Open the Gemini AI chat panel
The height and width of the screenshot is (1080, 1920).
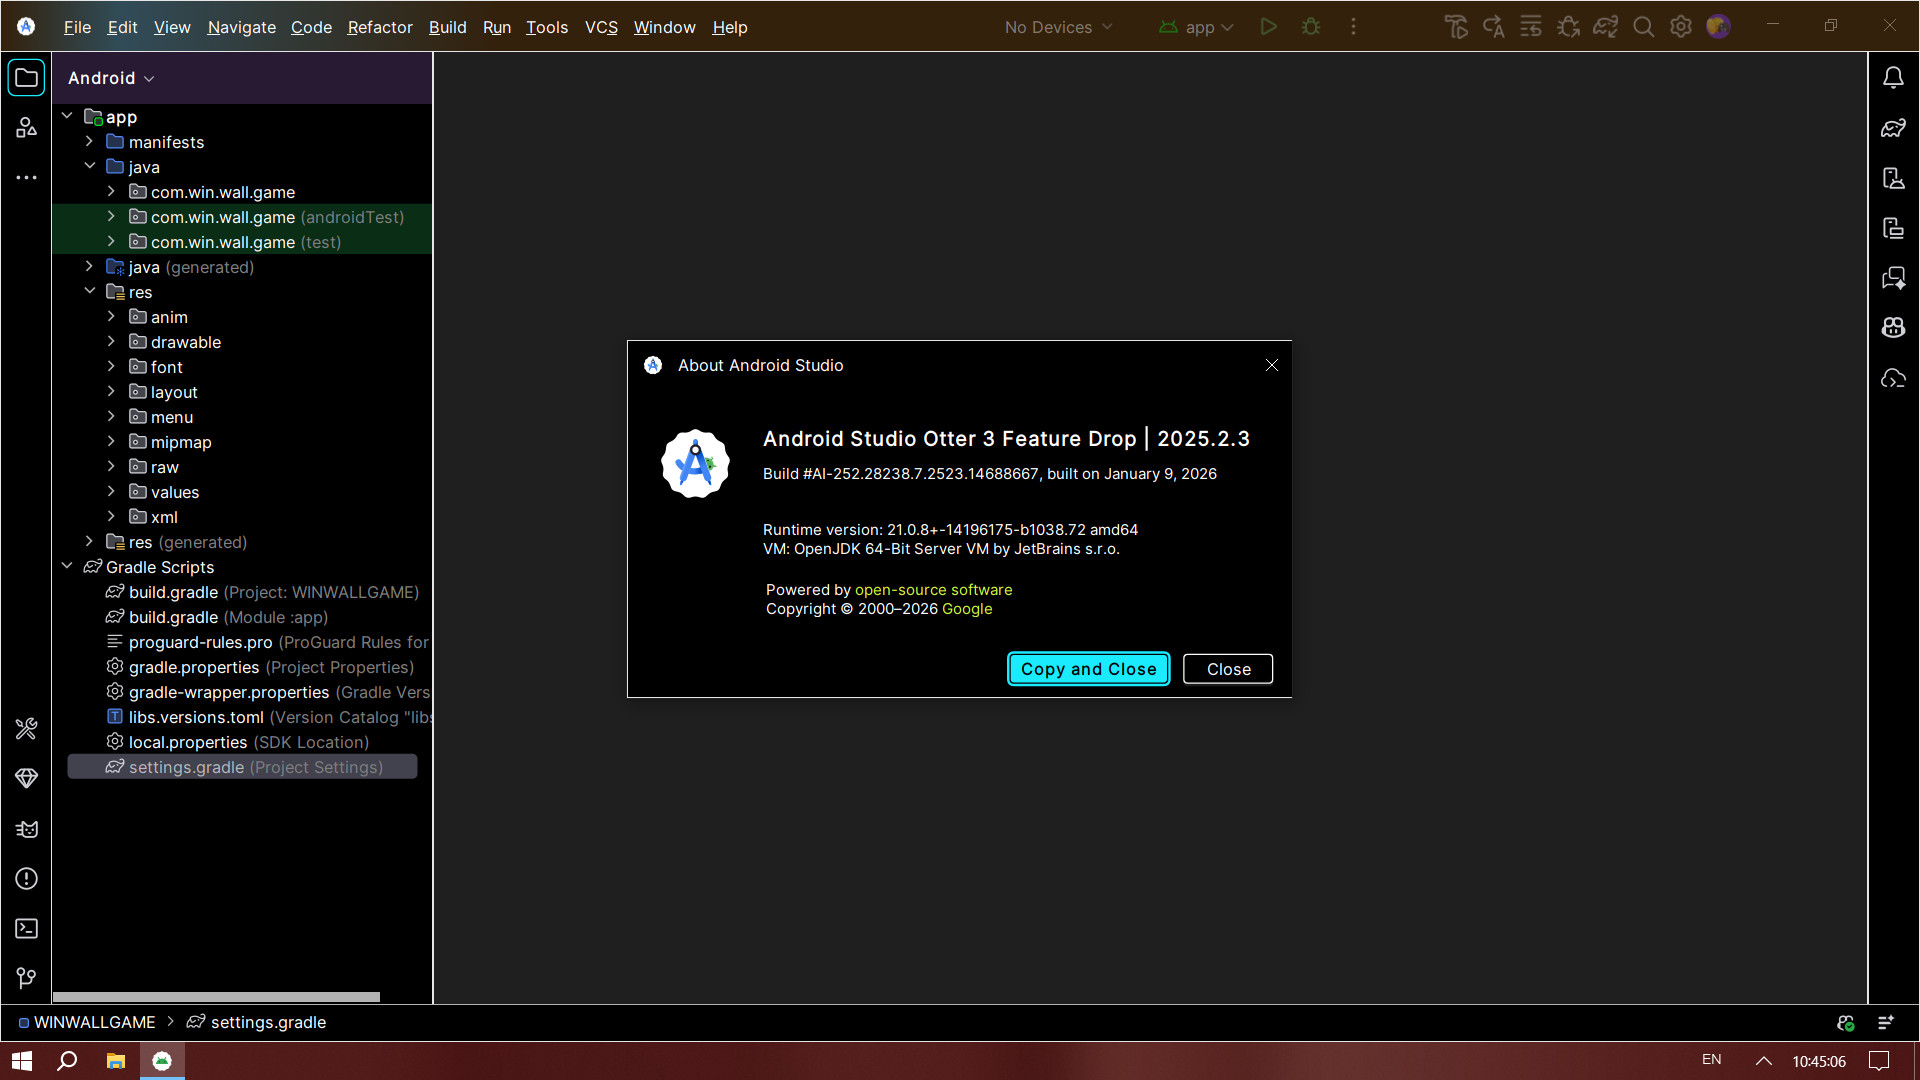pyautogui.click(x=1894, y=278)
